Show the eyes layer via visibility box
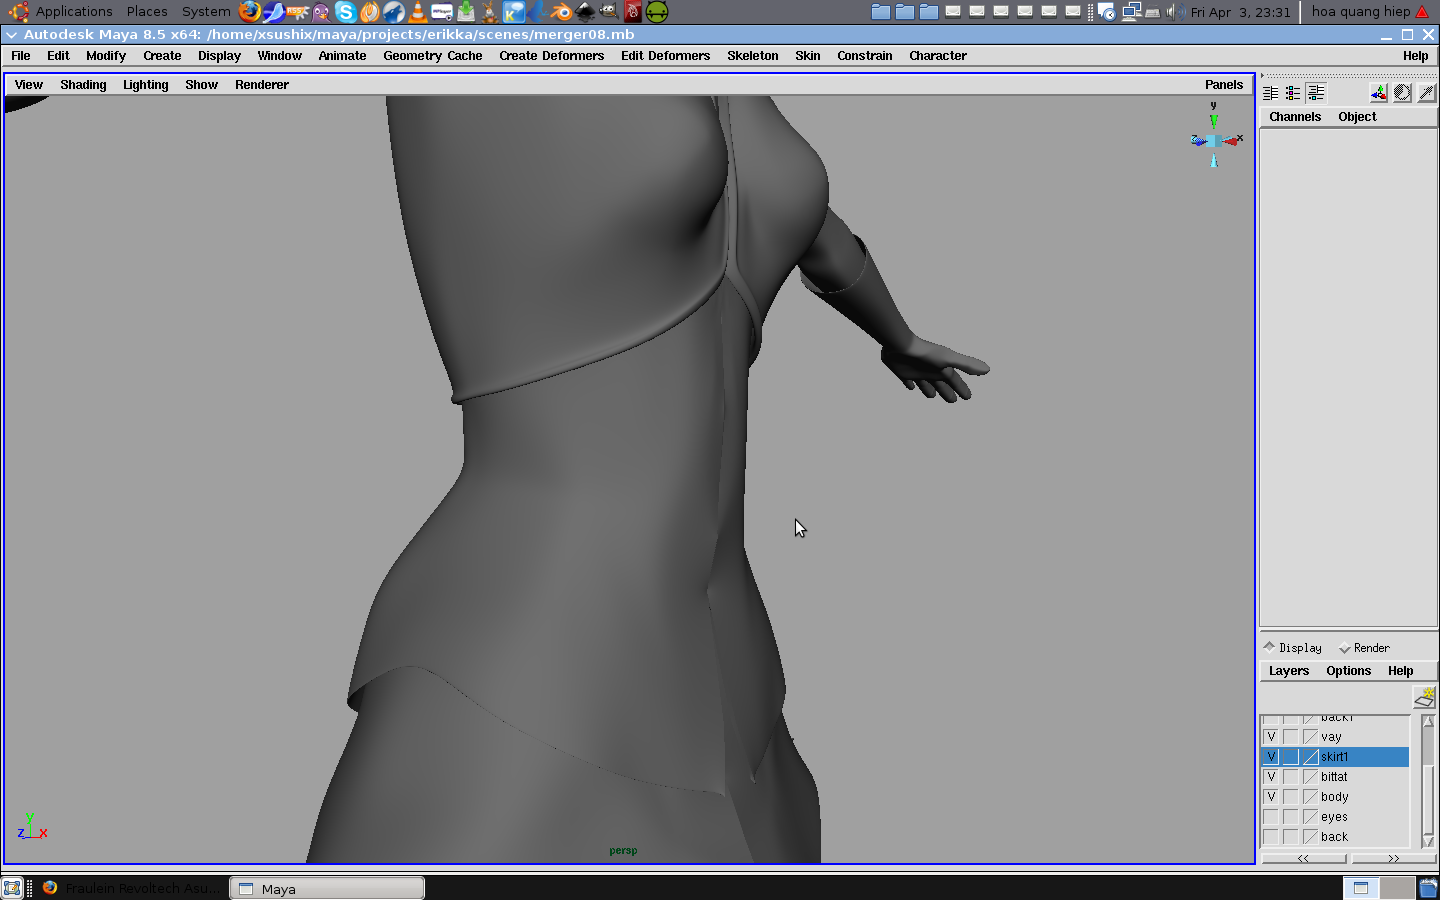The width and height of the screenshot is (1440, 900). [x=1271, y=817]
